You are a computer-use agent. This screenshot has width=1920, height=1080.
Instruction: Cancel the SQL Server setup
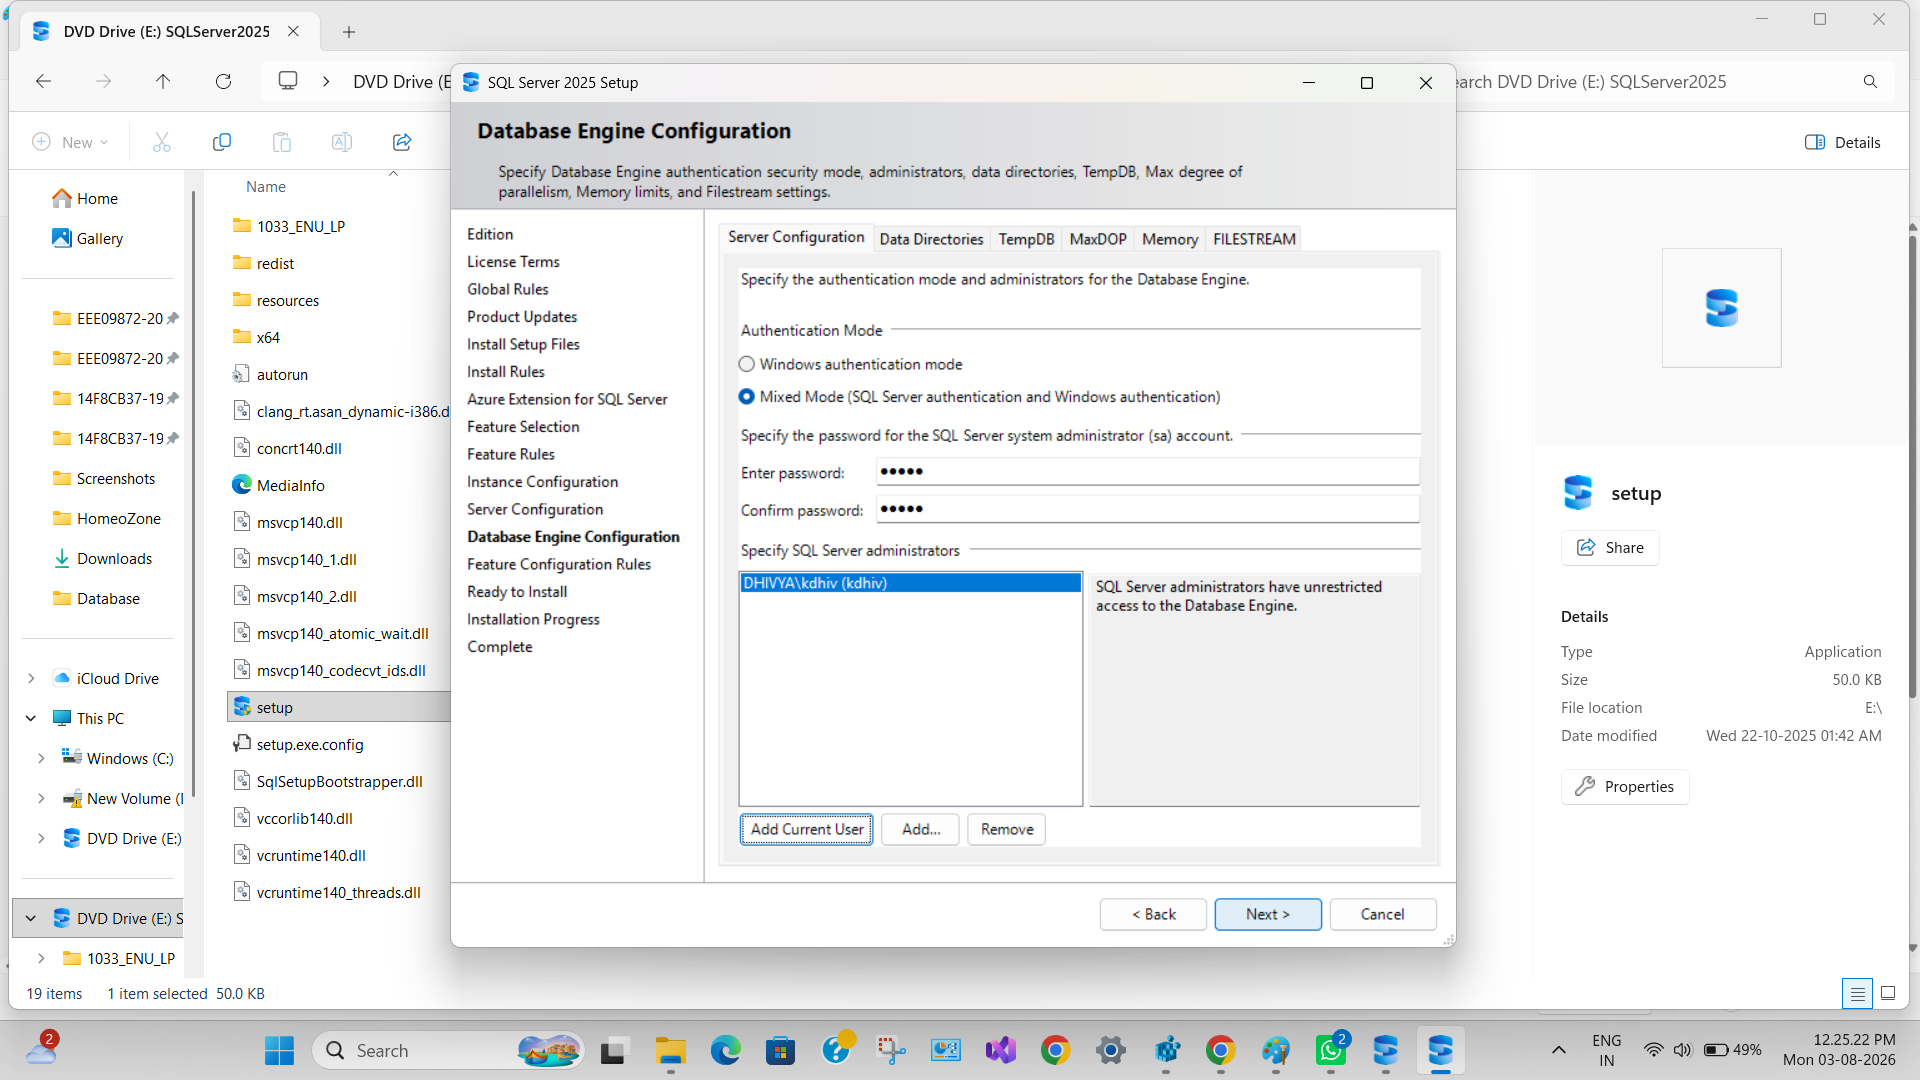[x=1383, y=914]
